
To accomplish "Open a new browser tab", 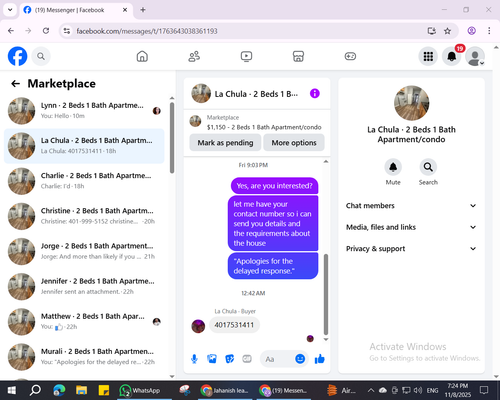I will (143, 10).
